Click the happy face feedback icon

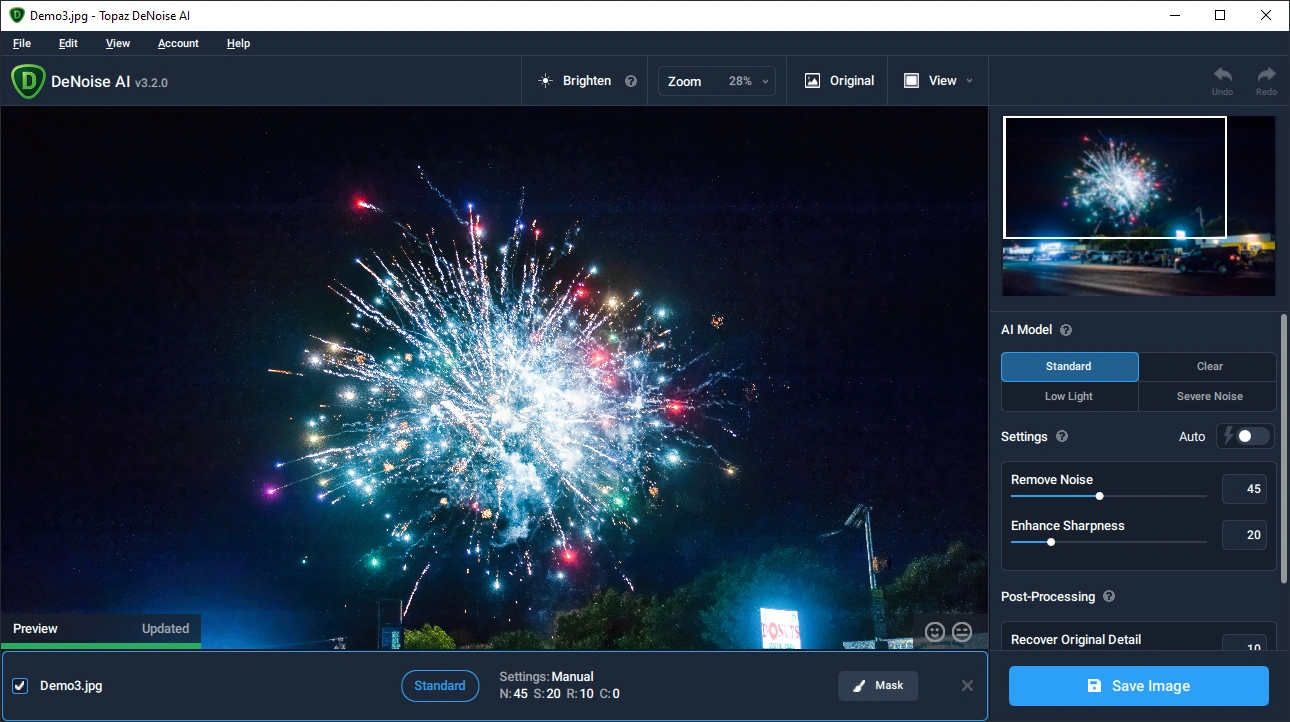click(x=935, y=632)
